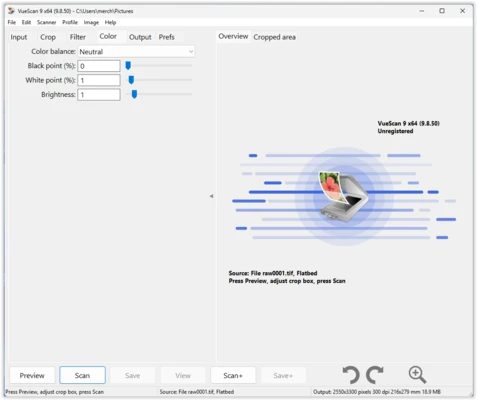Viewport: 477px width, 400px height.
Task: Click the grayed View button
Action: click(183, 375)
